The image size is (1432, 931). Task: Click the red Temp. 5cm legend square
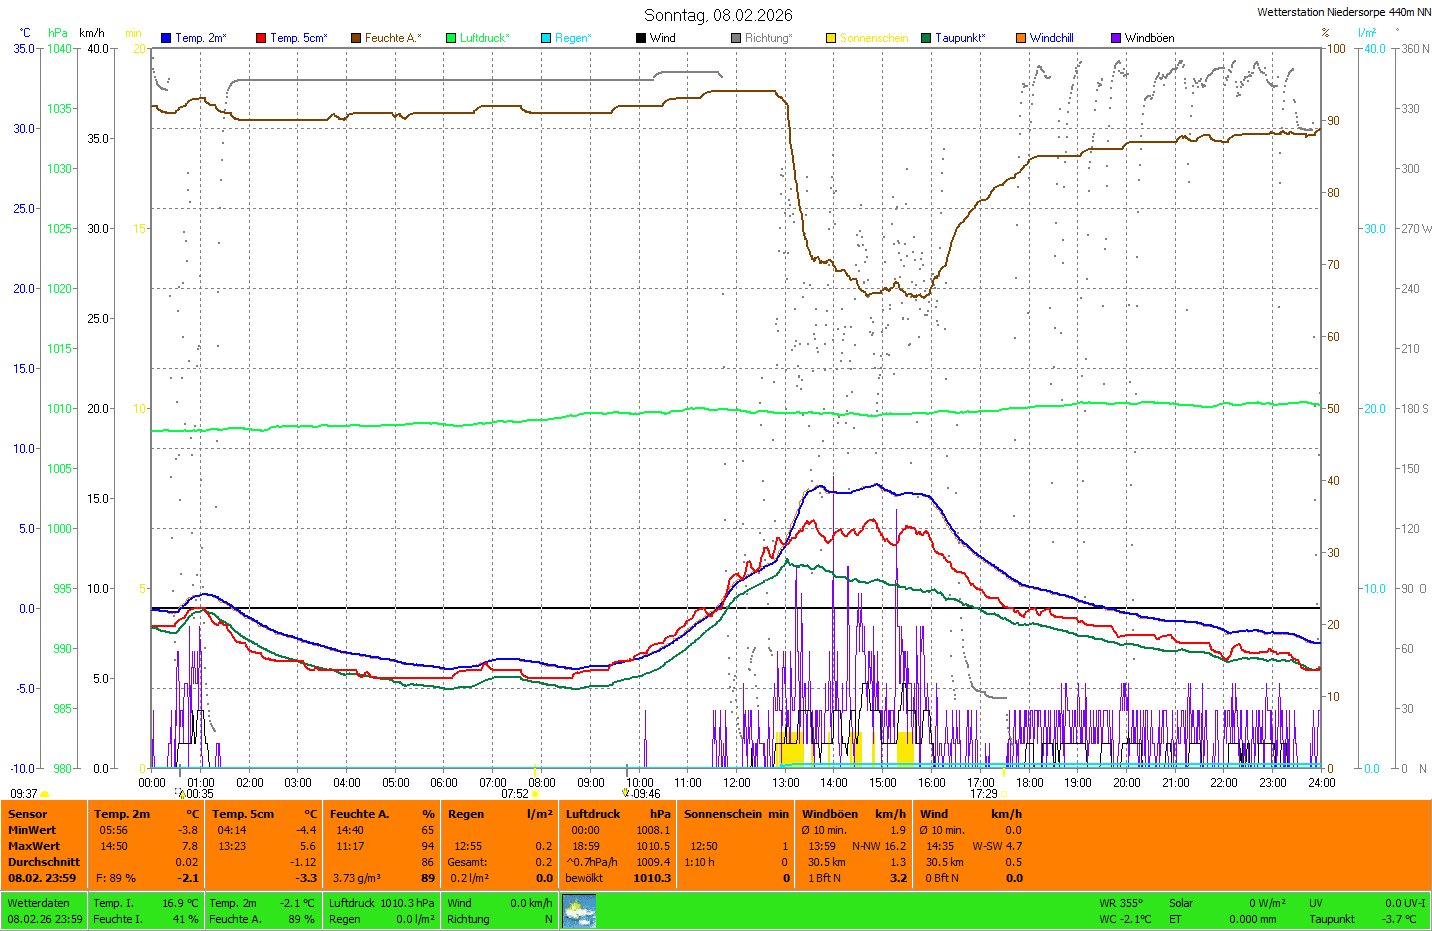[x=261, y=38]
